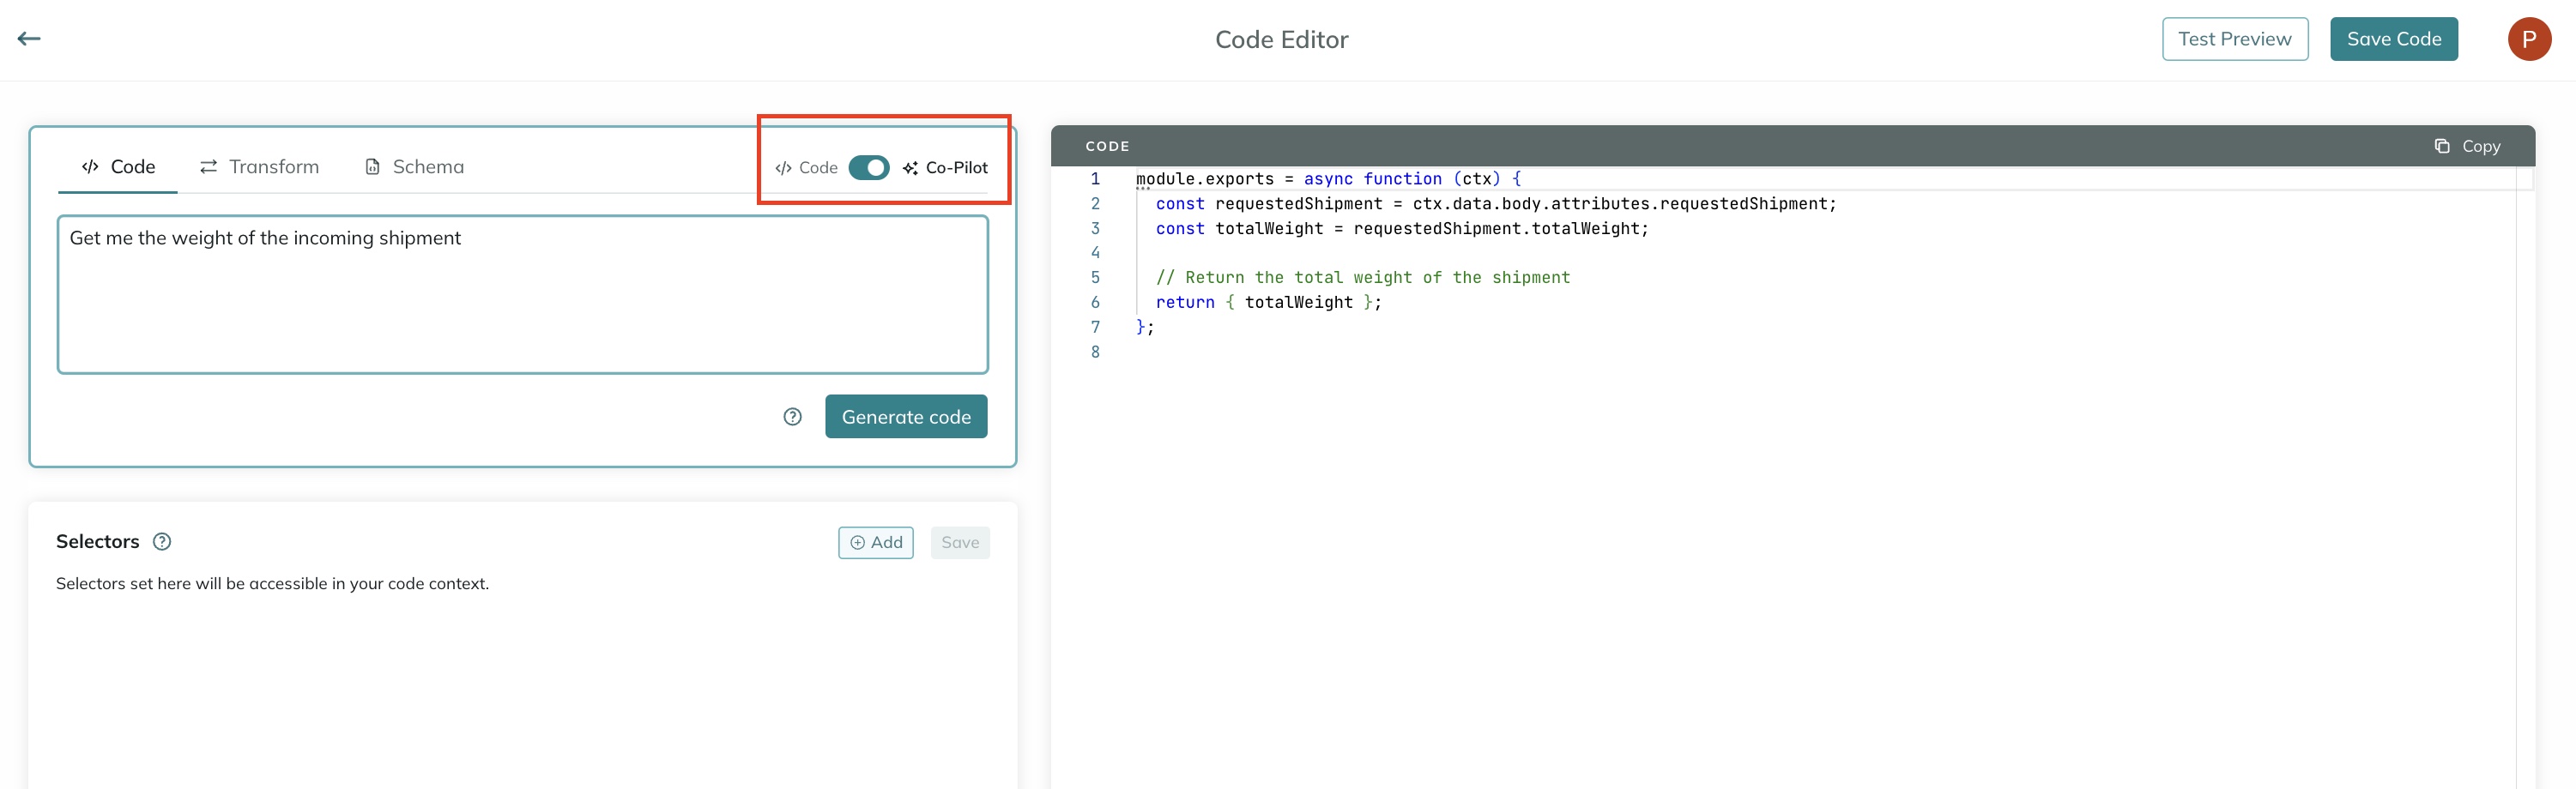Viewport: 2576px width, 789px height.
Task: Click line number 8 in gutter
Action: tap(1095, 352)
